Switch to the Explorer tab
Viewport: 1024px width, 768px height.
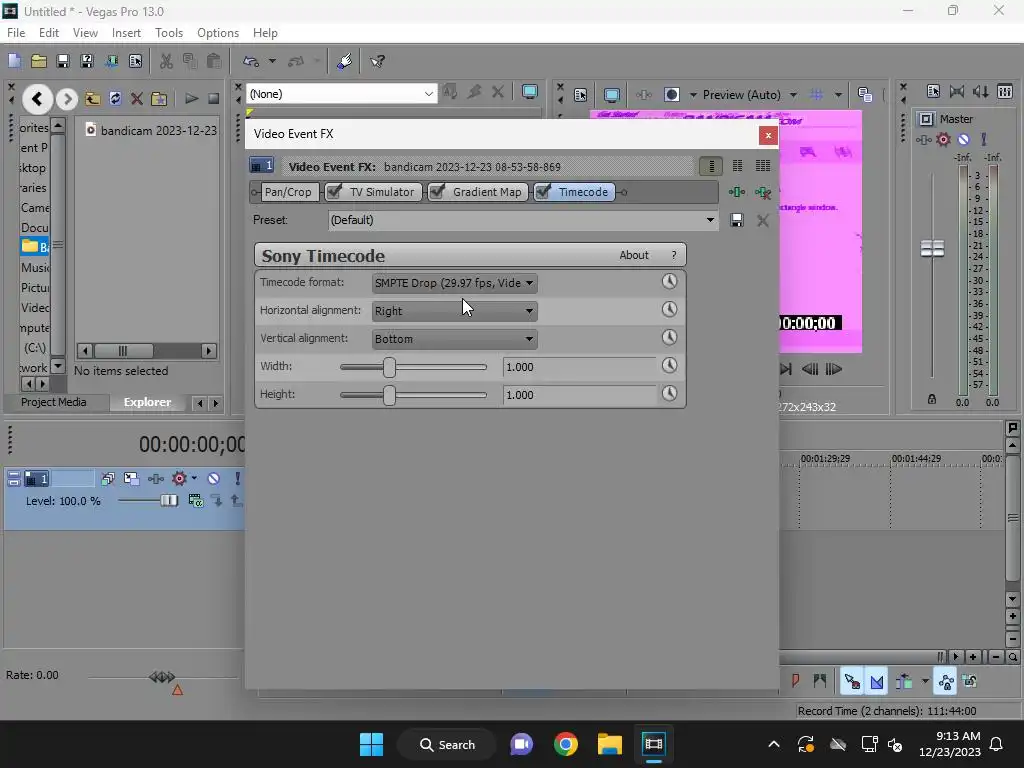tap(148, 402)
